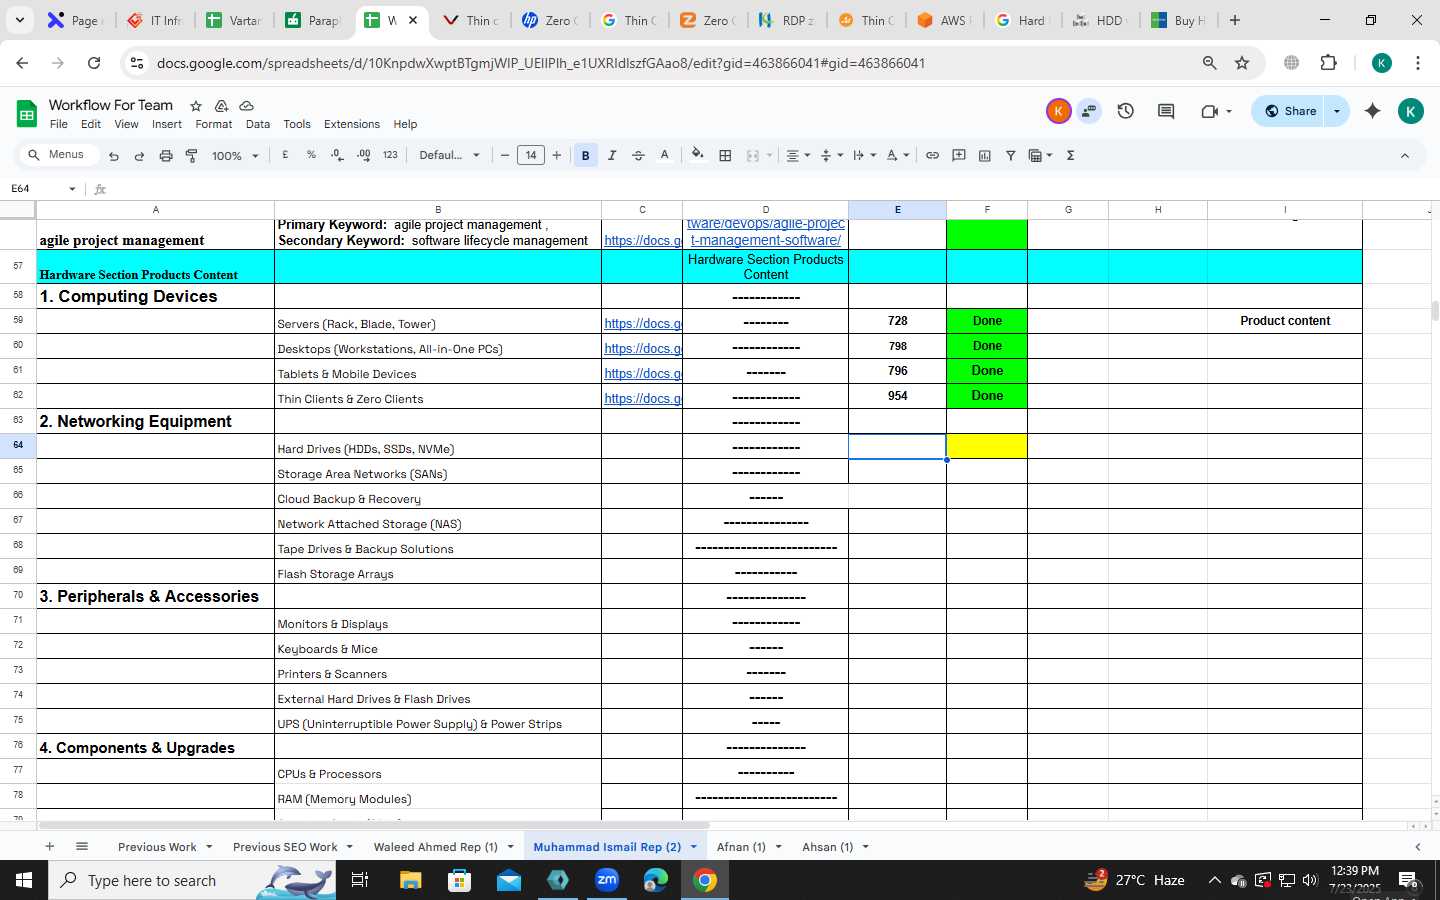Format selection as percent
The image size is (1440, 900).
[x=311, y=155]
